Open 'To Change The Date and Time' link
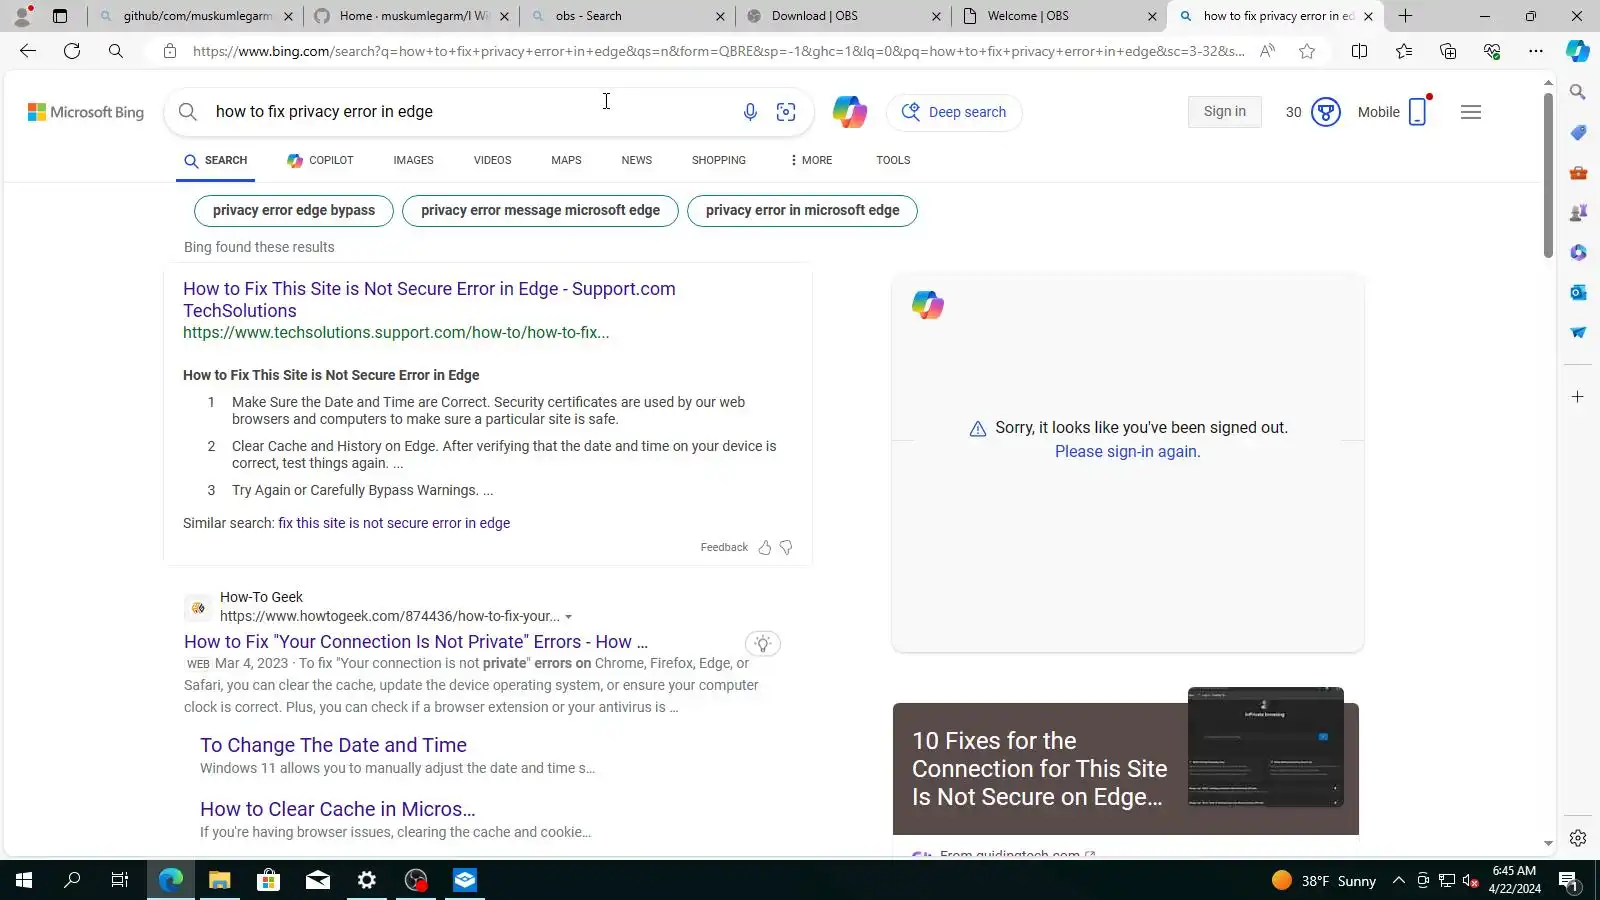Screen dimensions: 1600x900 click(333, 745)
